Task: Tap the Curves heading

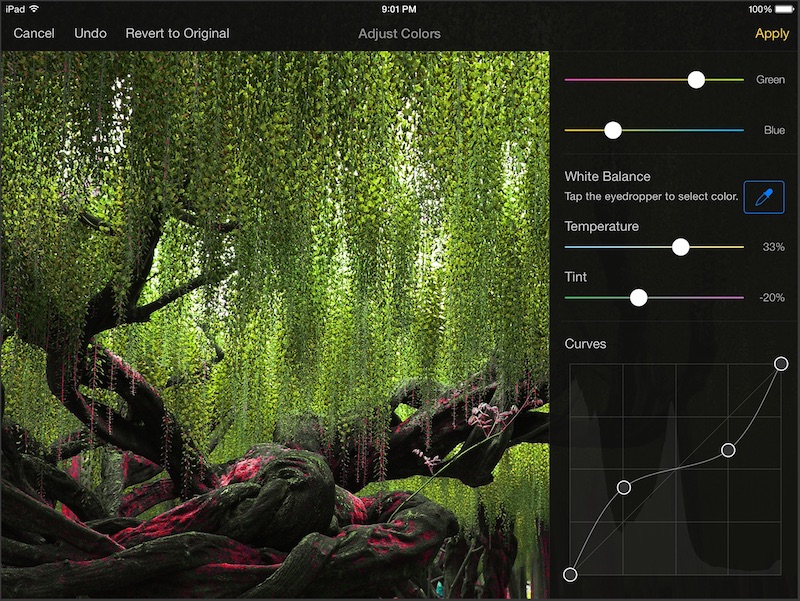Action: (585, 344)
